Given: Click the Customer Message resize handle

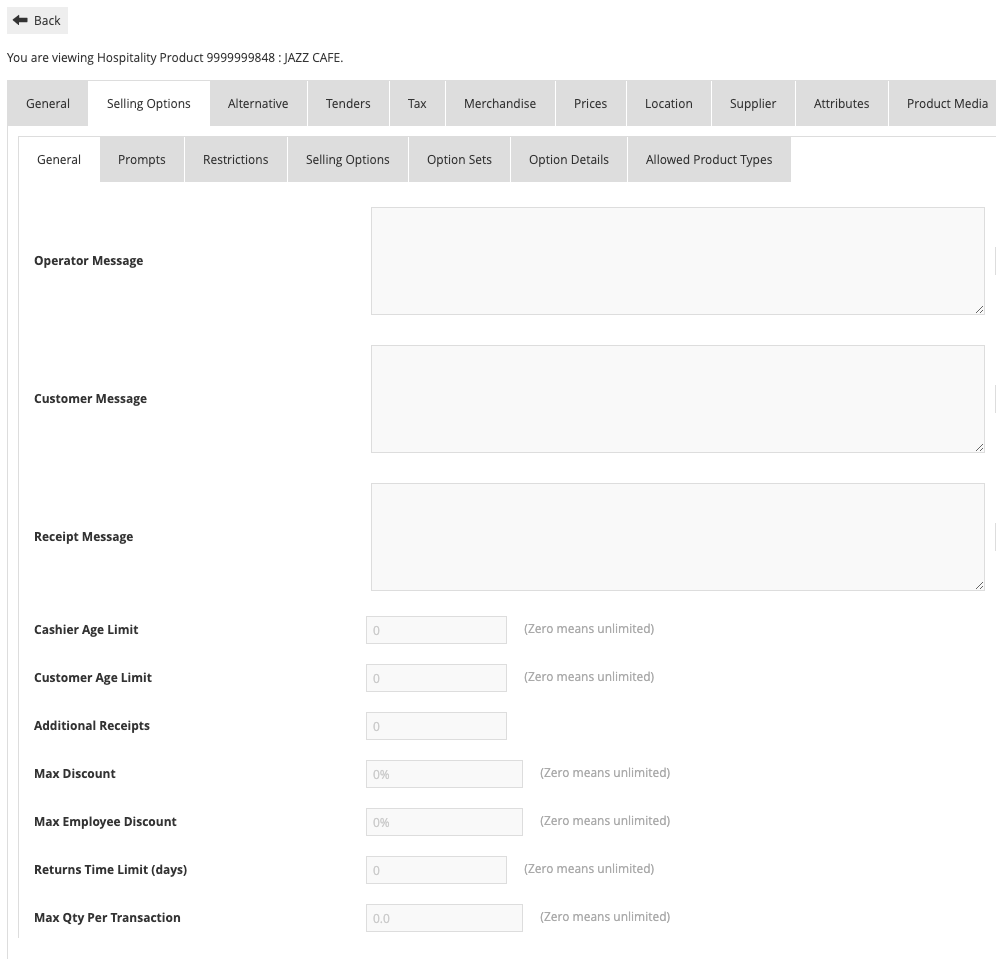Looking at the screenshot, I should point(979,447).
